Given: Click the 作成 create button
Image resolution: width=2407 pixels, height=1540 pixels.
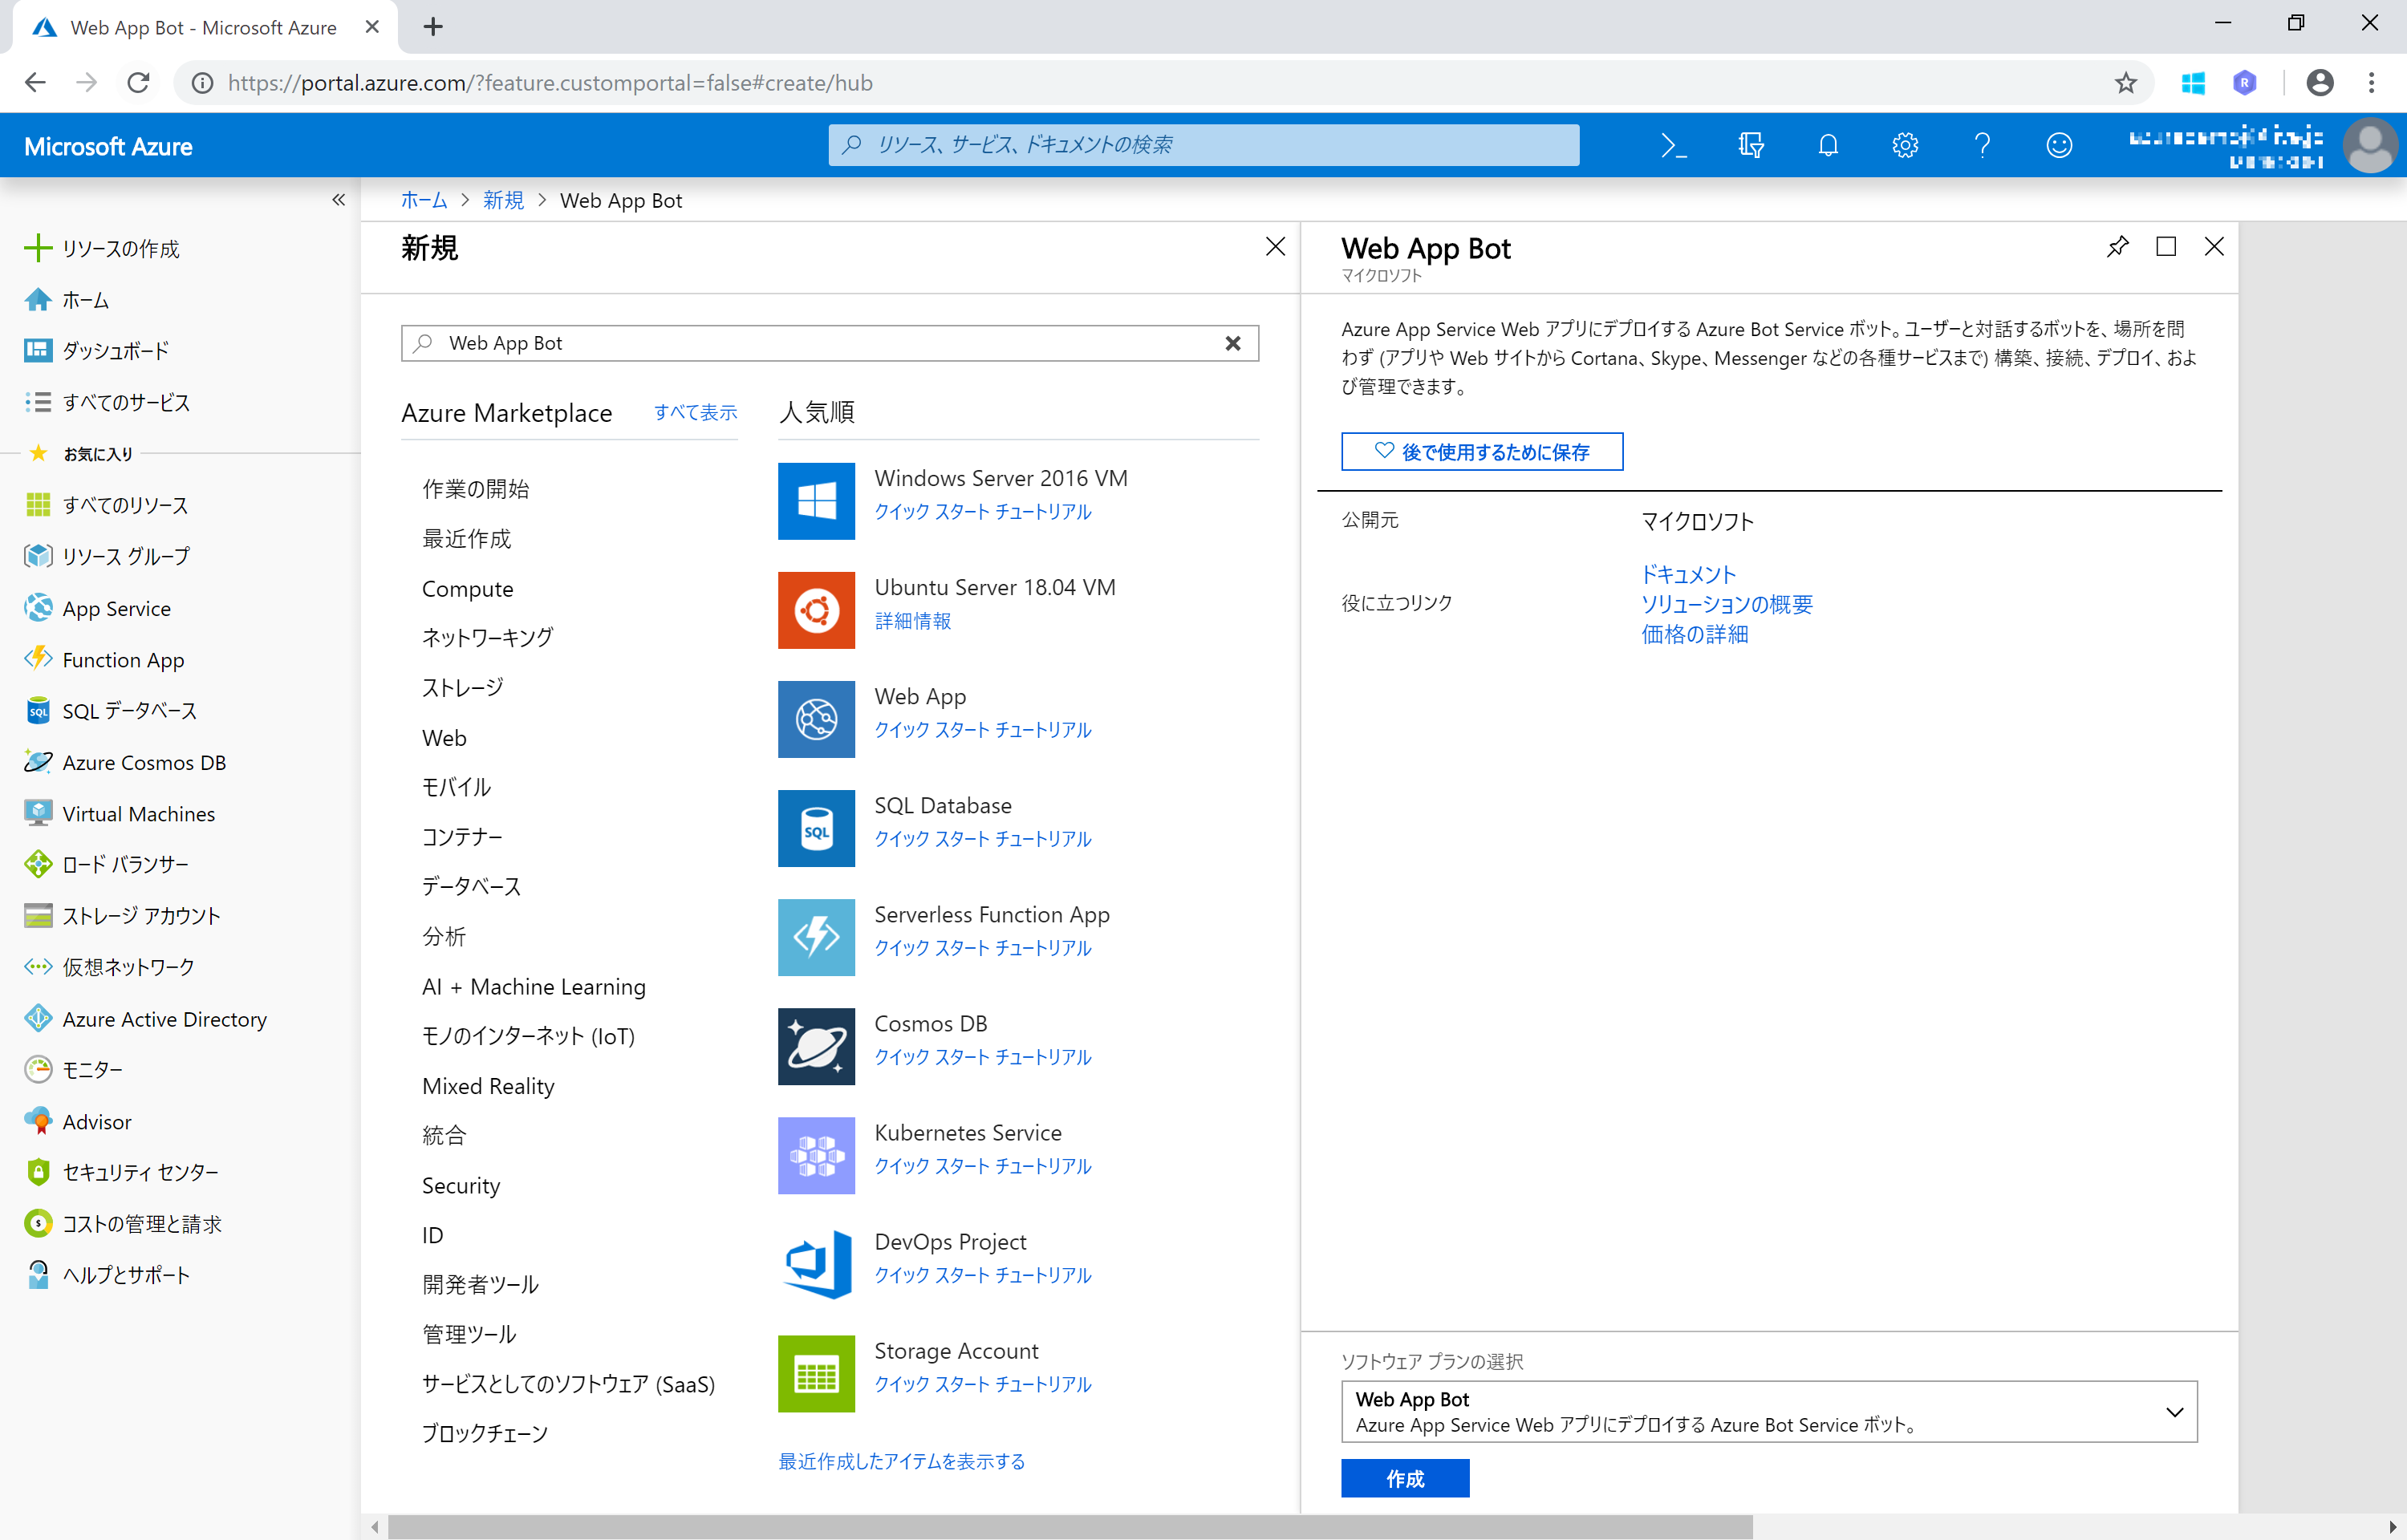Looking at the screenshot, I should tap(1404, 1478).
